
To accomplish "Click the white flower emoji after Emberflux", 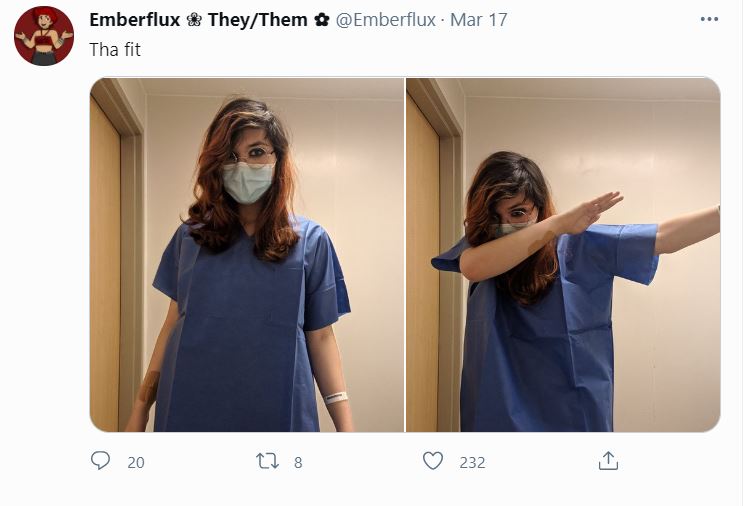I will click(x=194, y=20).
